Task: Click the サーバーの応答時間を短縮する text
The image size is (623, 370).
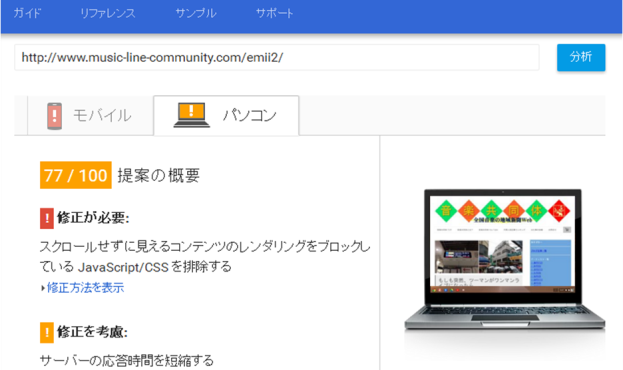Action: point(127,360)
